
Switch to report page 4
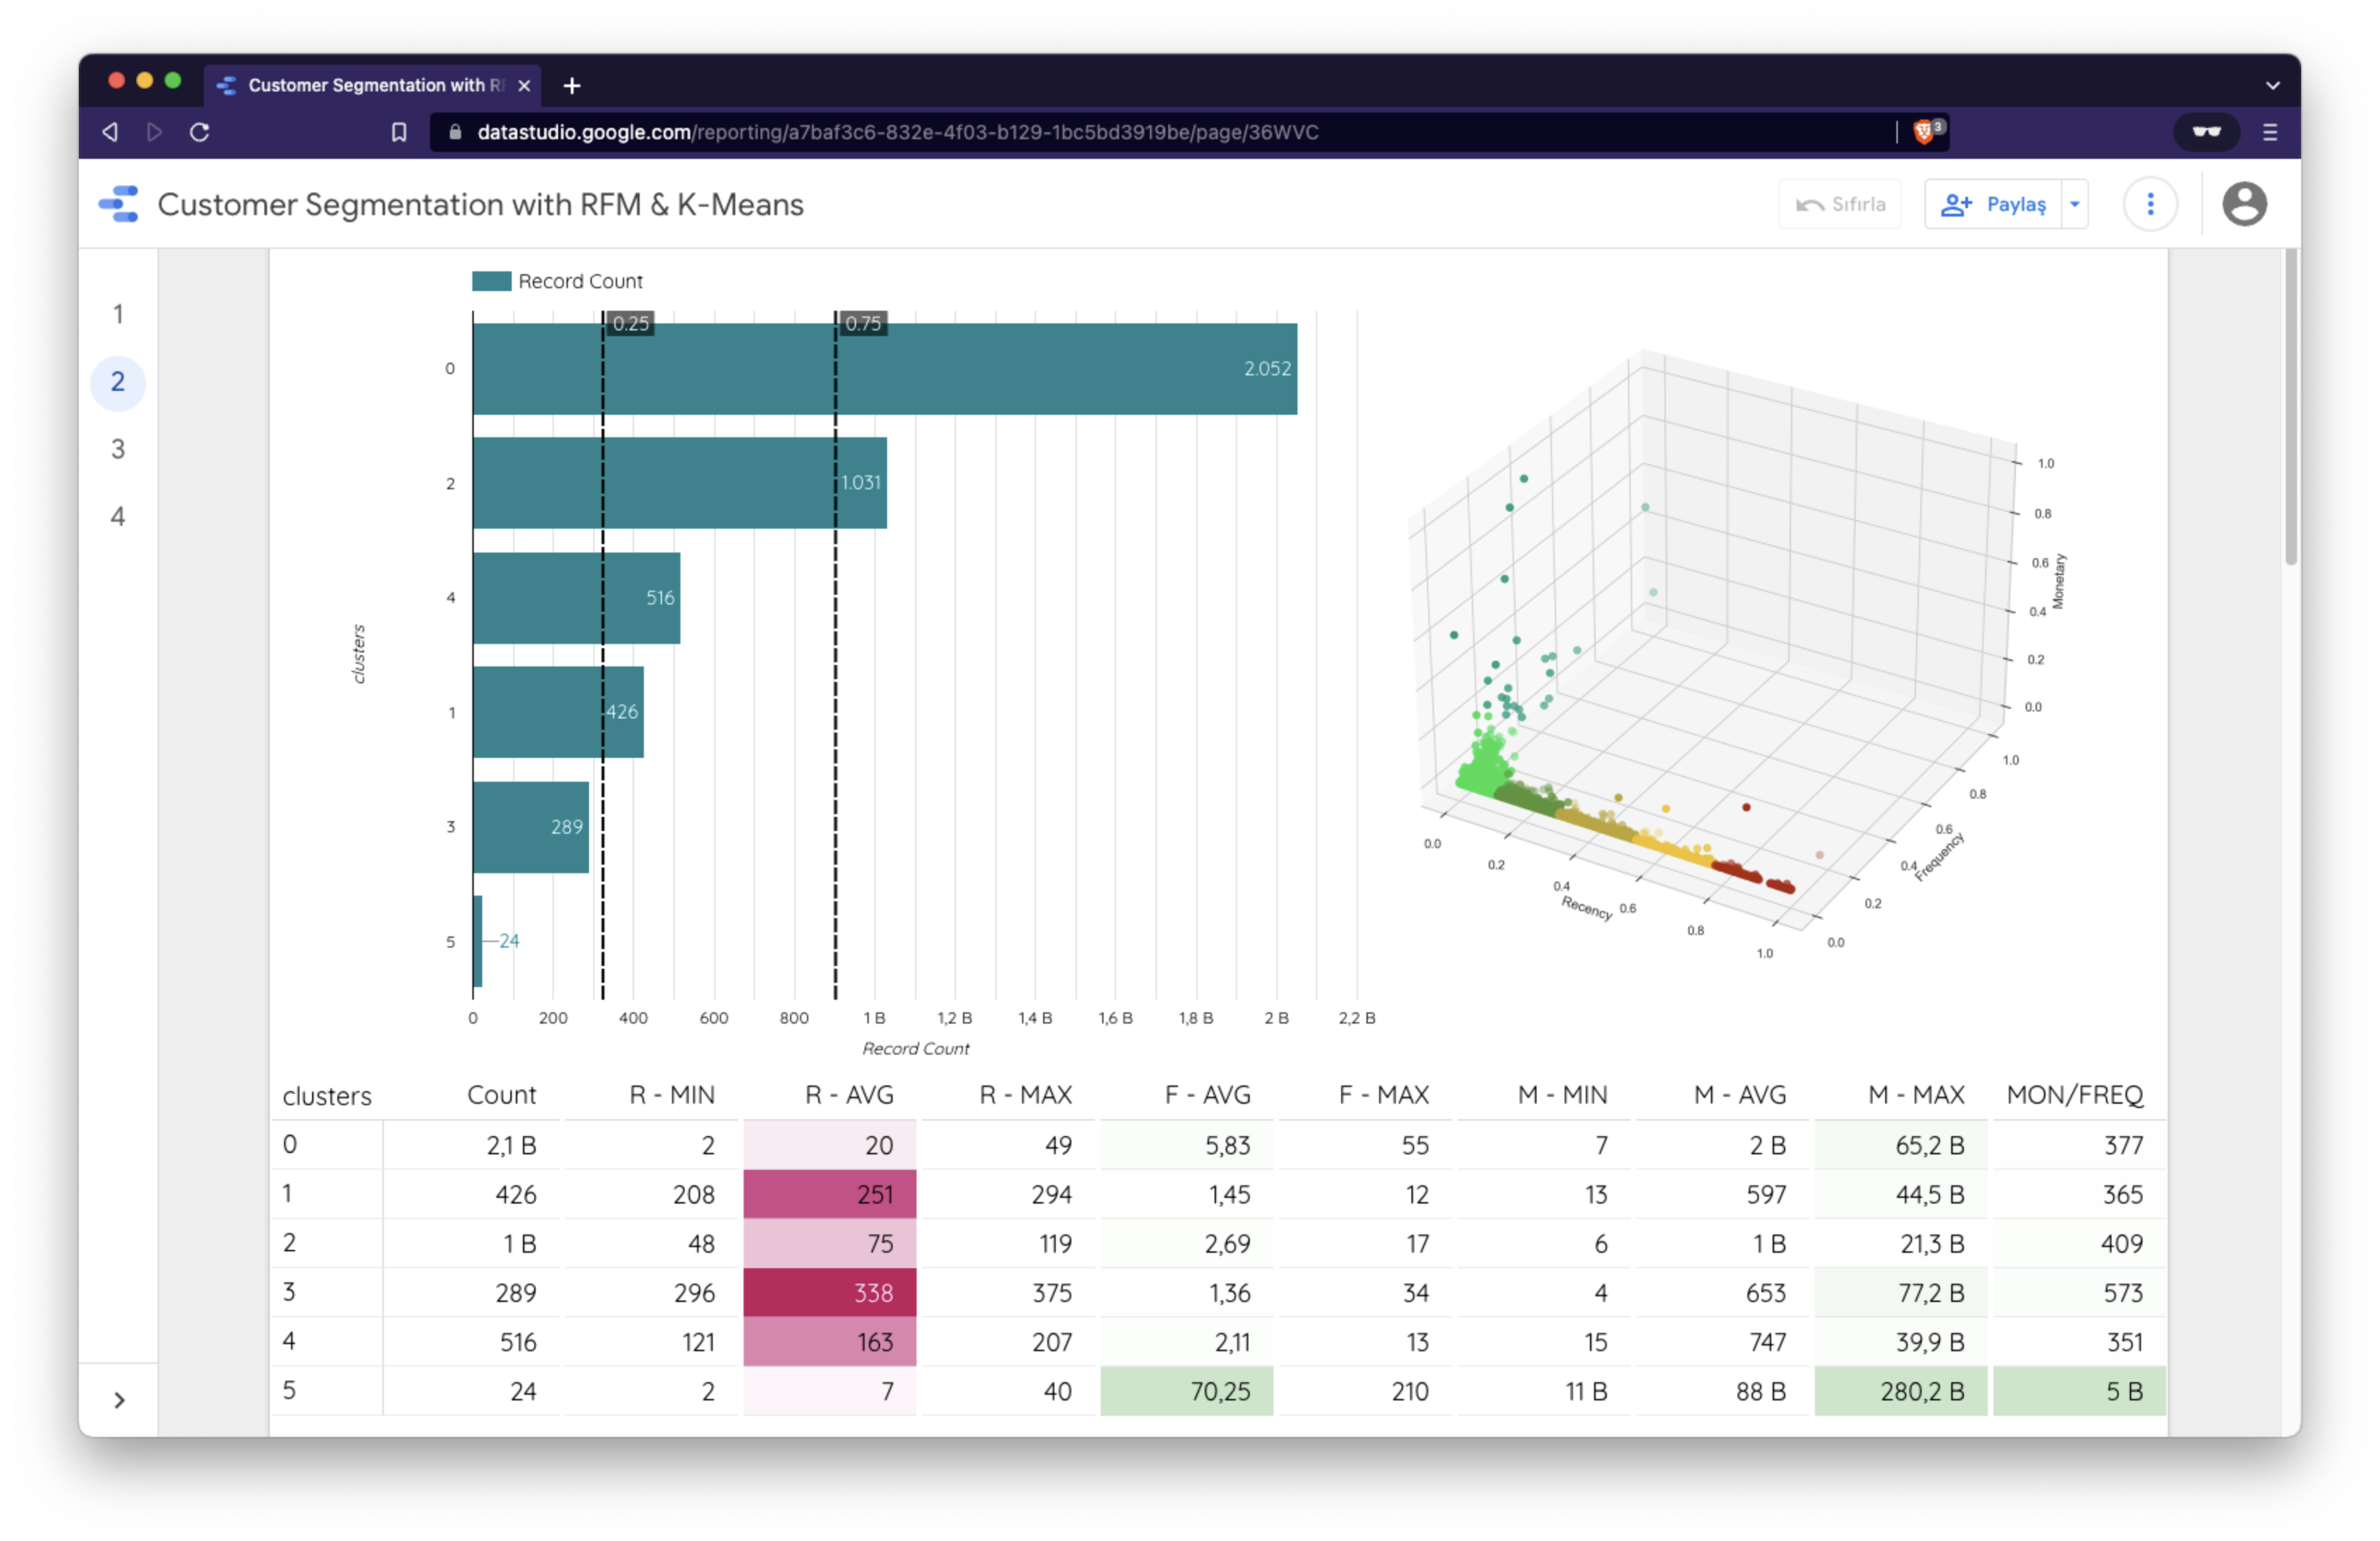[118, 517]
